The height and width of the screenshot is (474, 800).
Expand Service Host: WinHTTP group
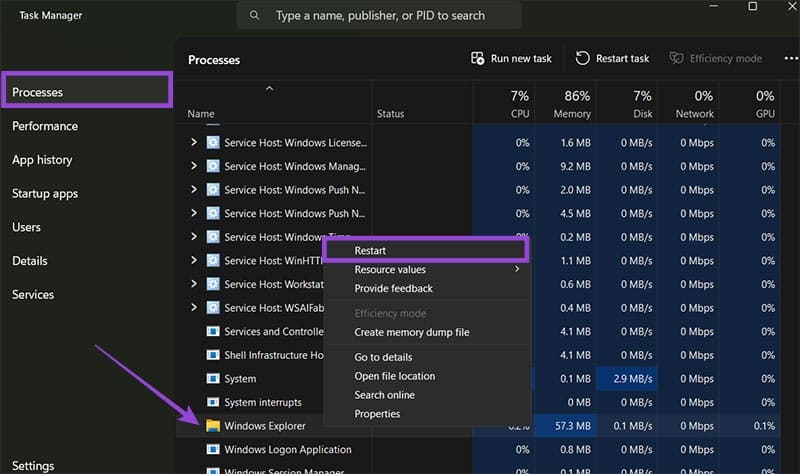click(x=193, y=260)
